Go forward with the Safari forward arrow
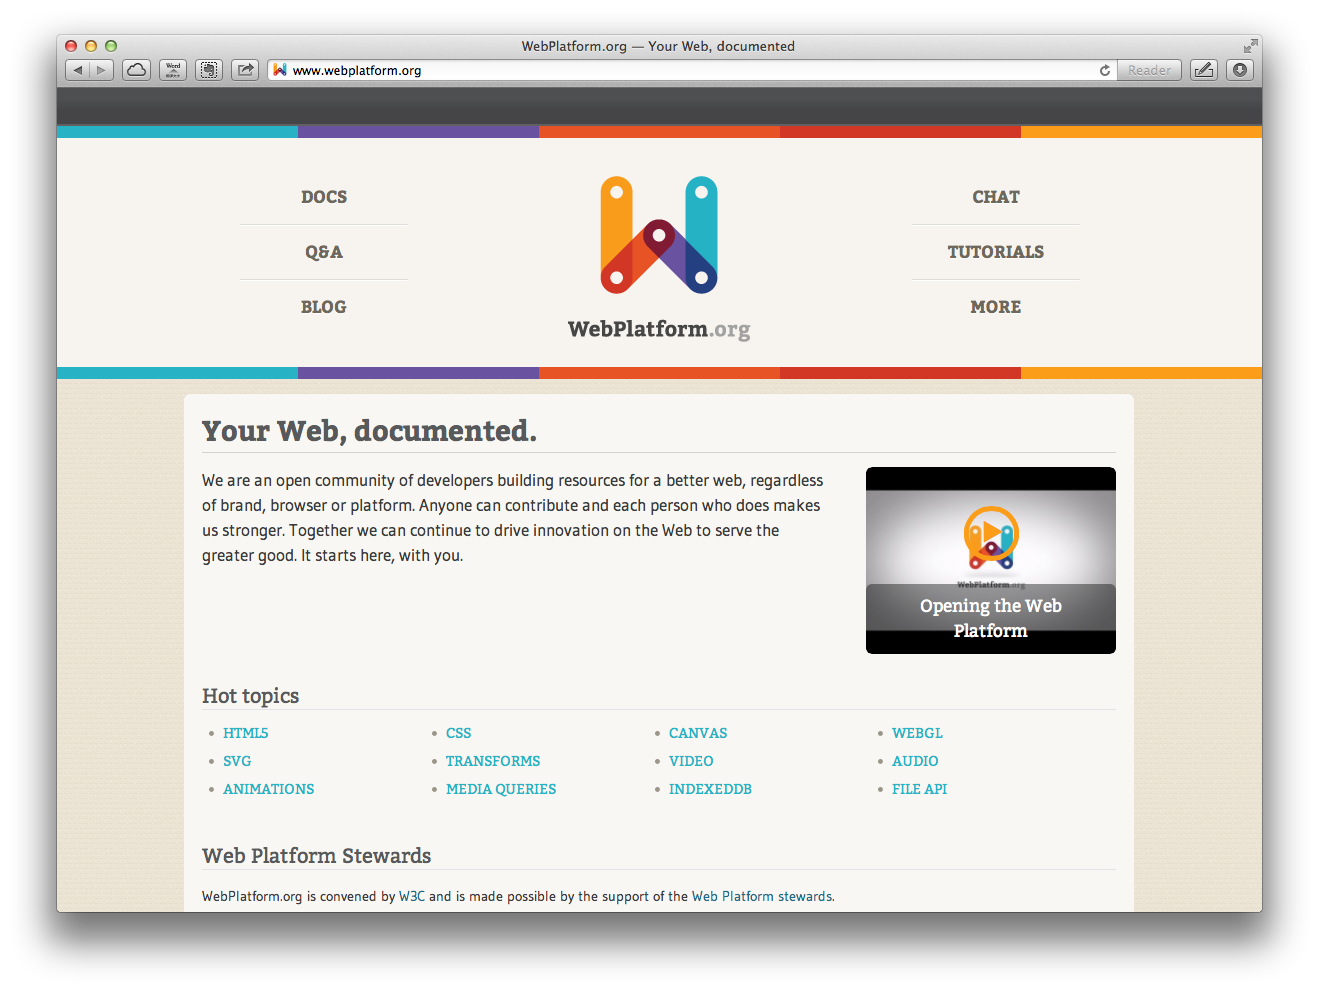This screenshot has height=991, width=1319. click(101, 70)
